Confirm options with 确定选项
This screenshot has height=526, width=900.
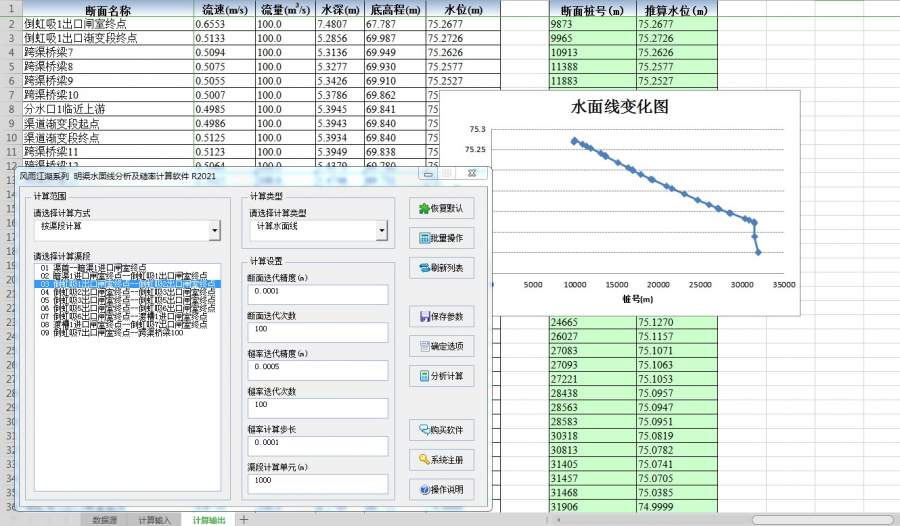tap(441, 346)
